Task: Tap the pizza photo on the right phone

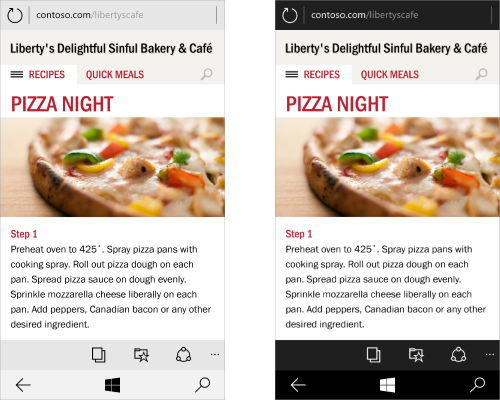Action: point(387,167)
